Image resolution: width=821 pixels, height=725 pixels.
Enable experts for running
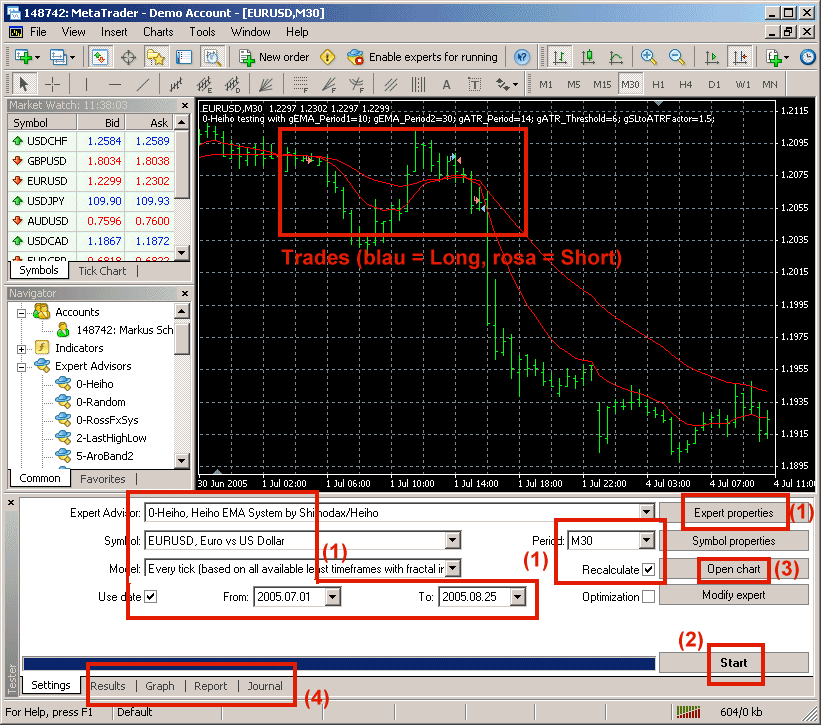tap(421, 57)
